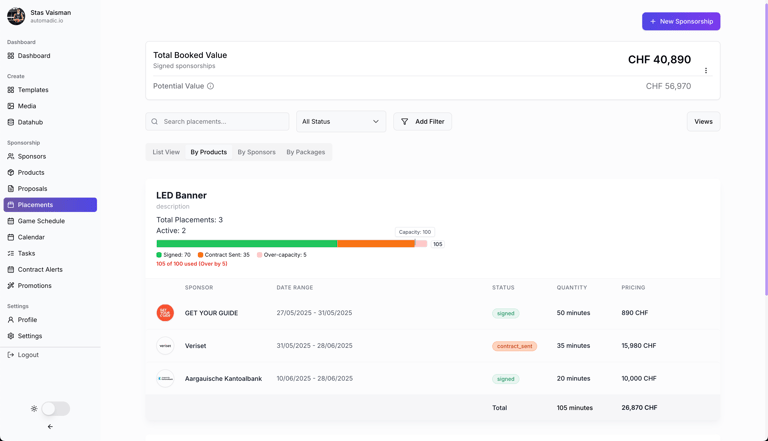Open the Sponsors page icon
768x441 pixels.
pyautogui.click(x=11, y=156)
